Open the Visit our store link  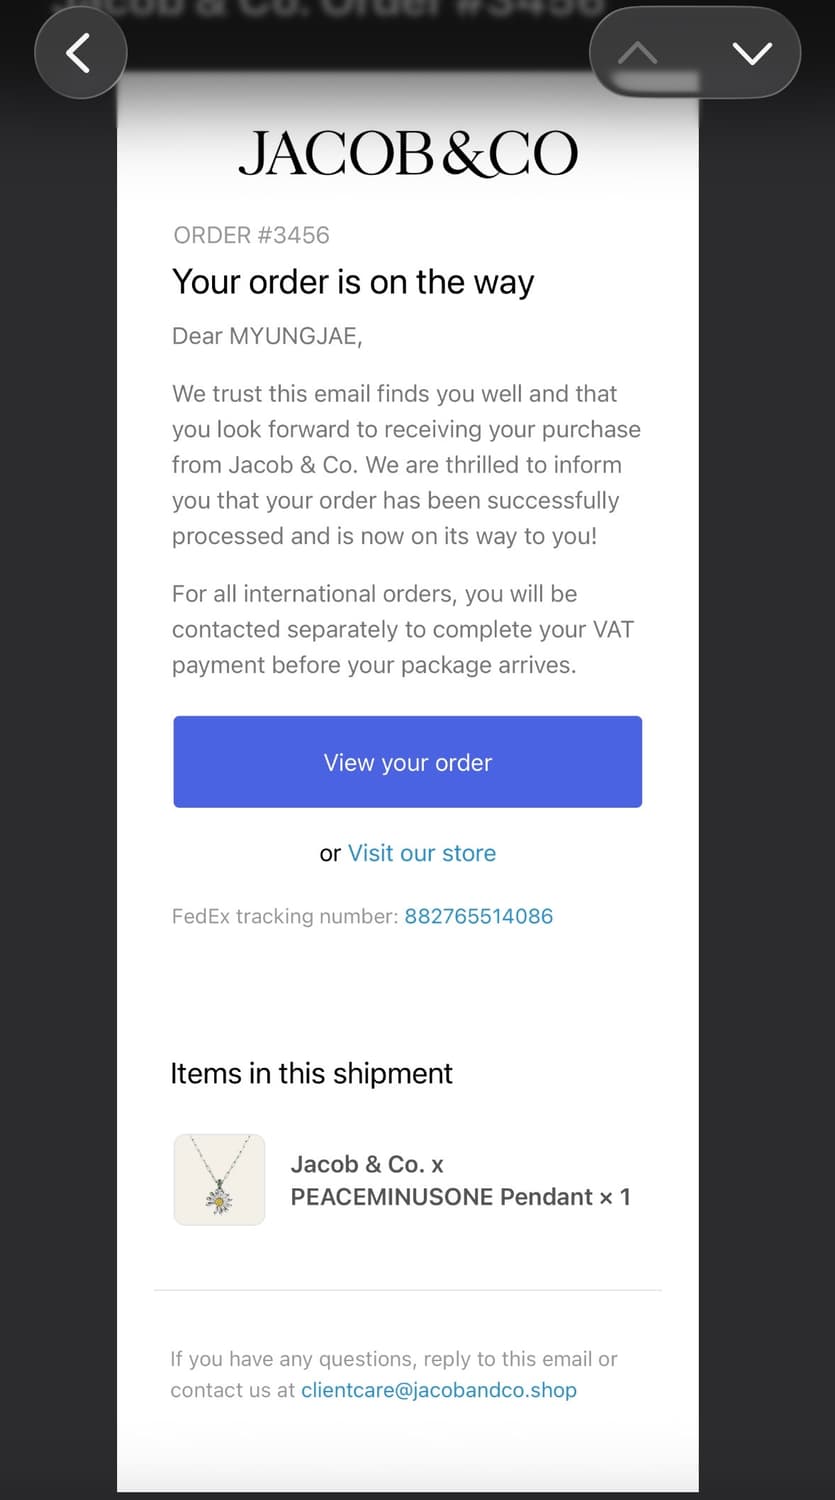pyautogui.click(x=421, y=853)
